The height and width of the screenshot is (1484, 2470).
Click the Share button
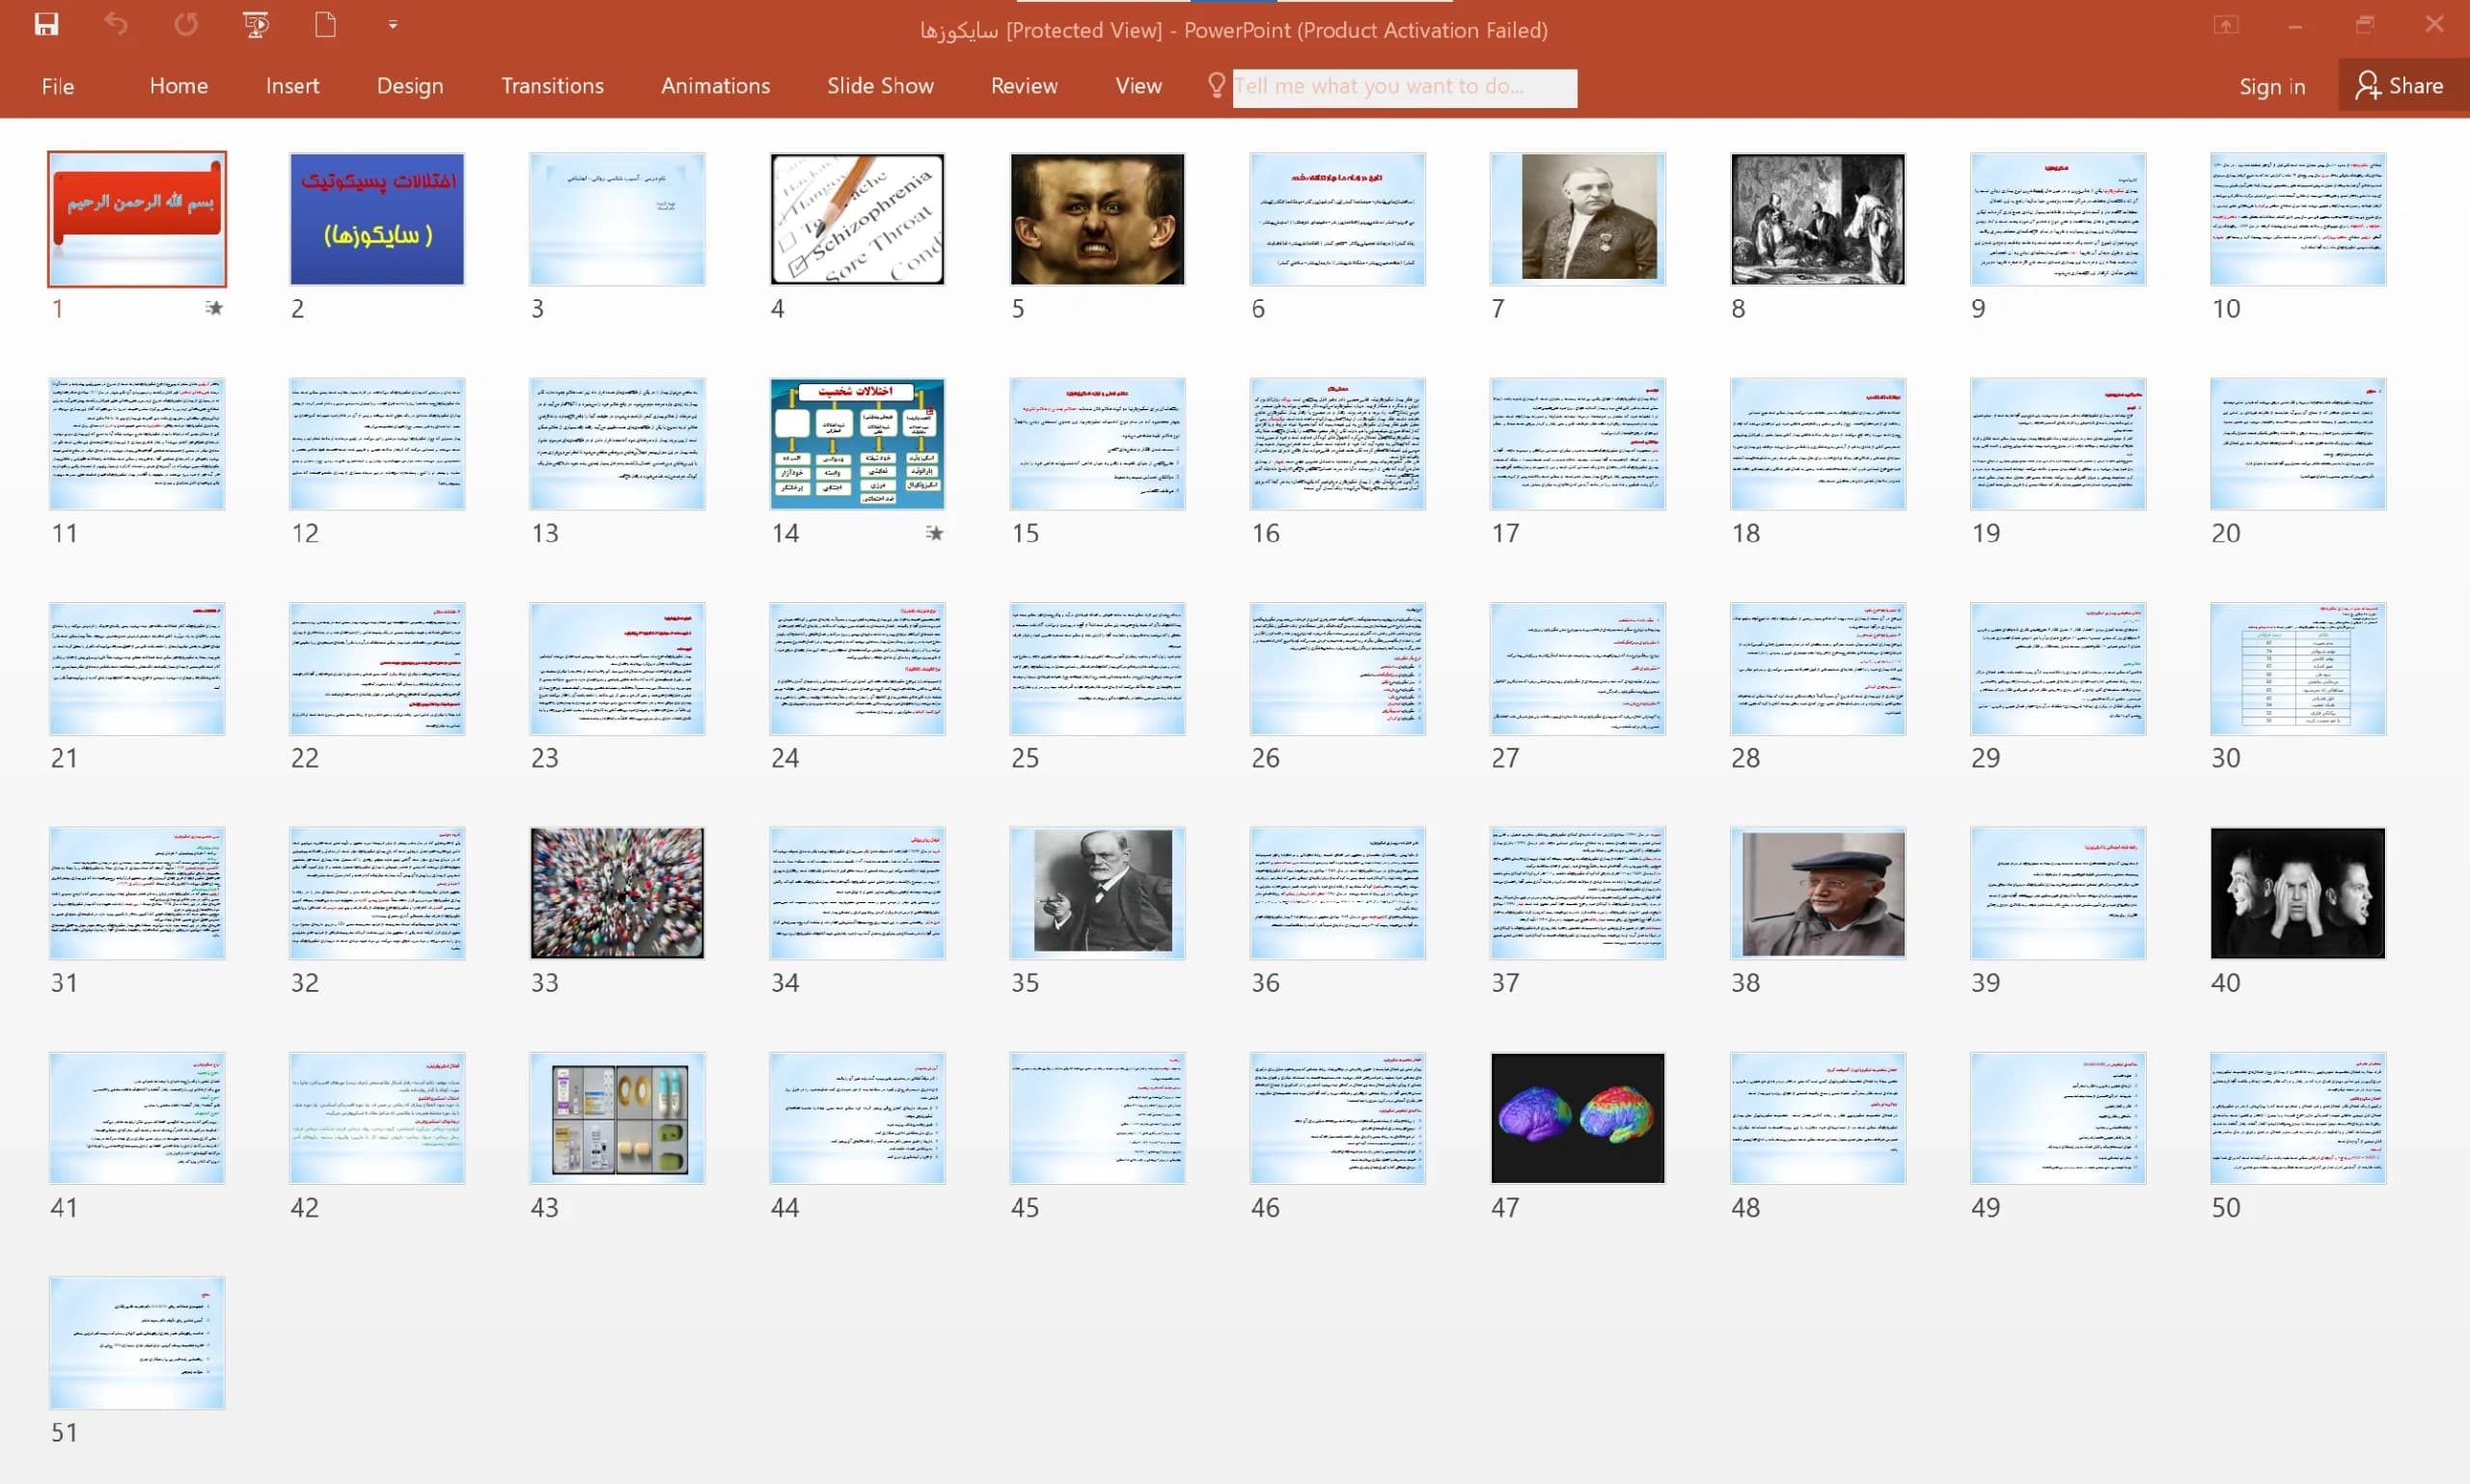2403,85
